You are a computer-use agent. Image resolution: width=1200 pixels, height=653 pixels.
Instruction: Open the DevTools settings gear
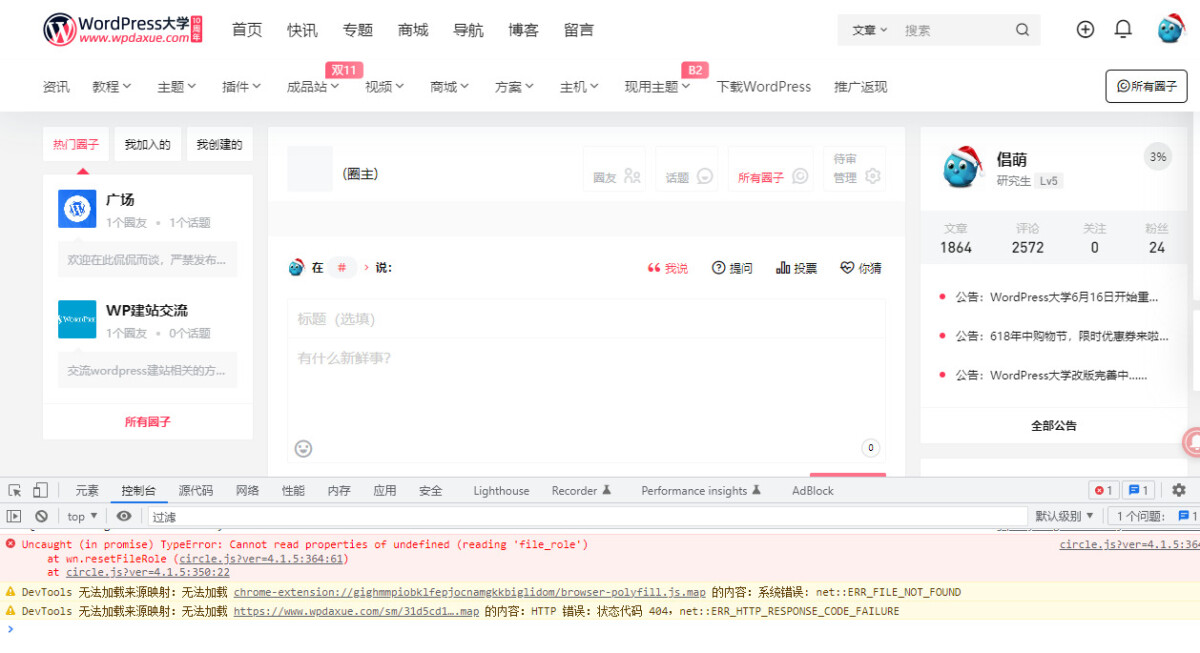(1180, 490)
